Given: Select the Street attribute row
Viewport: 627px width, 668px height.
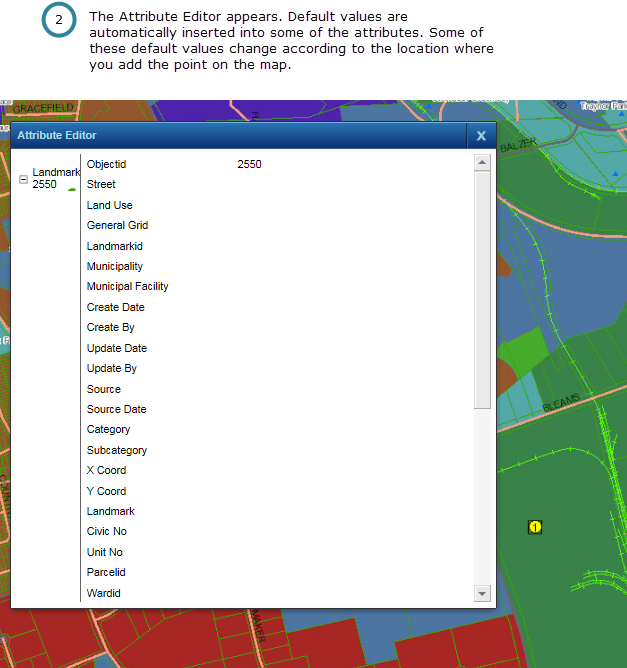Looking at the screenshot, I should 101,184.
